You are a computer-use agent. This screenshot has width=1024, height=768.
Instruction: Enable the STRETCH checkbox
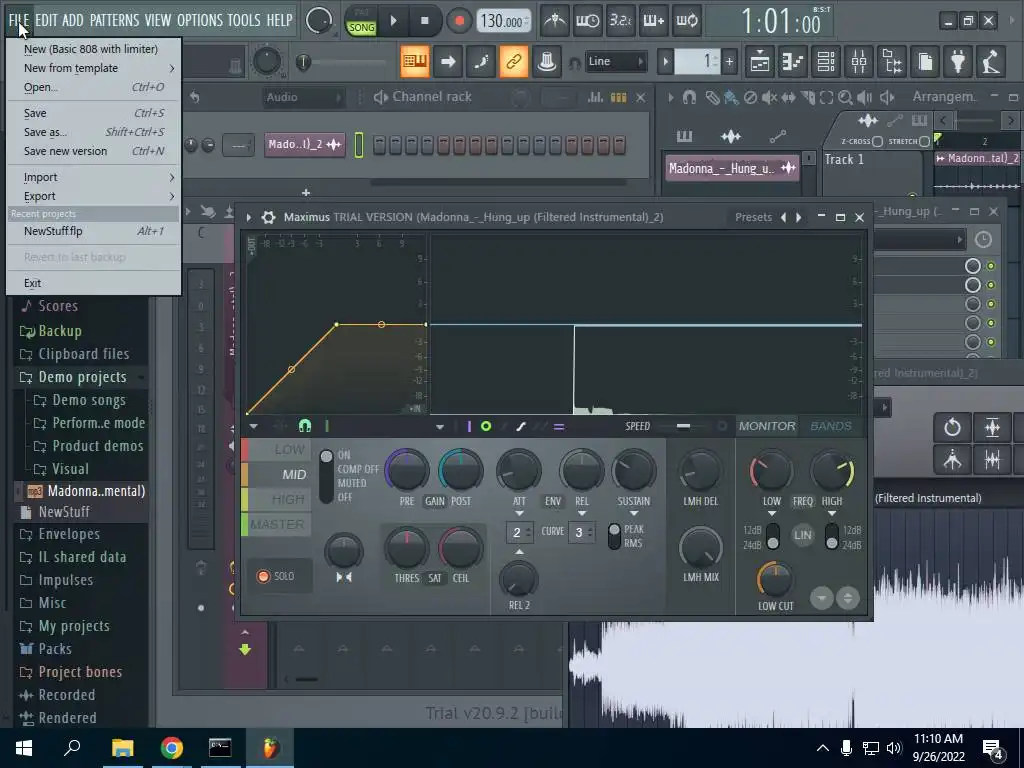[x=924, y=141]
